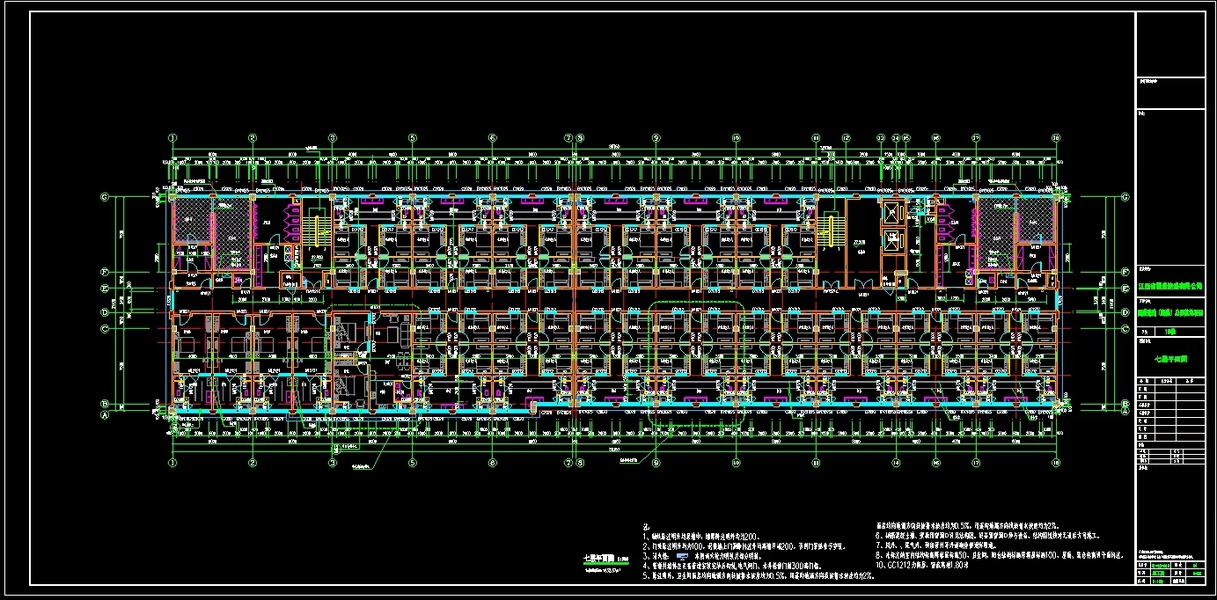1217x600 pixels.
Task: Select axis letter G bubble on left side
Action: [x=104, y=197]
